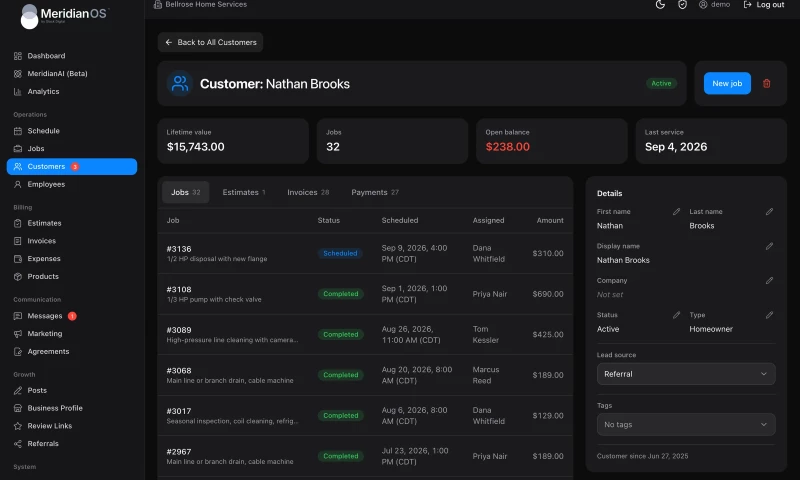Switch to the Estimates tab
This screenshot has height=480, width=800.
pos(244,192)
